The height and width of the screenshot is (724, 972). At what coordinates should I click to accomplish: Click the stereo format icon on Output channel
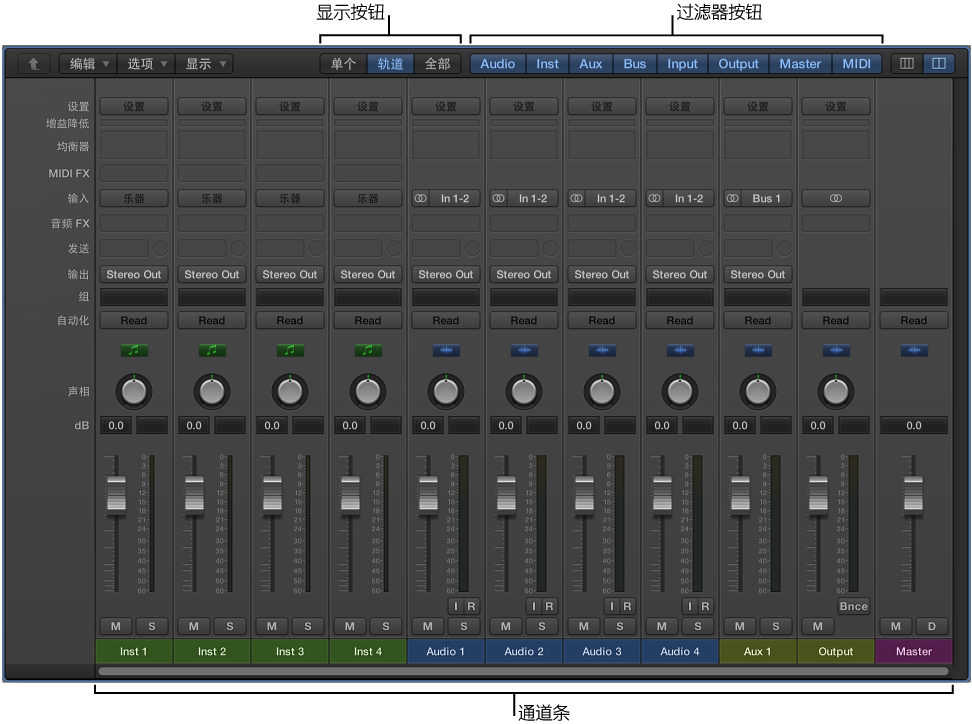click(835, 199)
